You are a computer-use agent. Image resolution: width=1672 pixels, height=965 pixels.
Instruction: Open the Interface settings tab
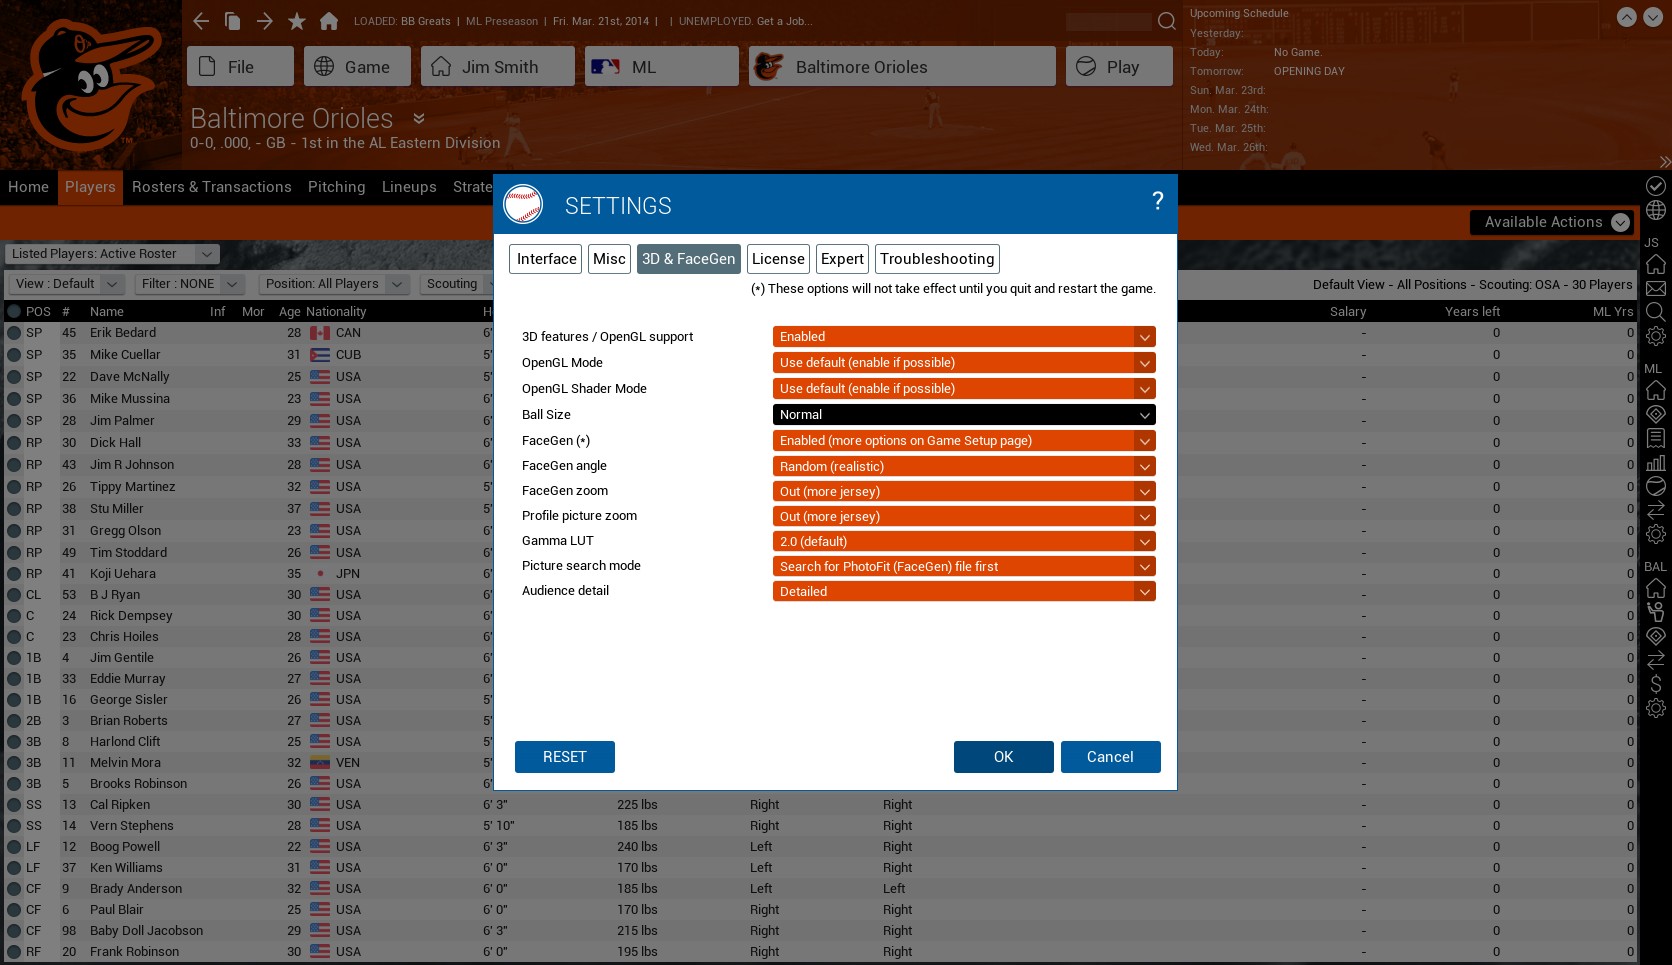pyautogui.click(x=546, y=259)
